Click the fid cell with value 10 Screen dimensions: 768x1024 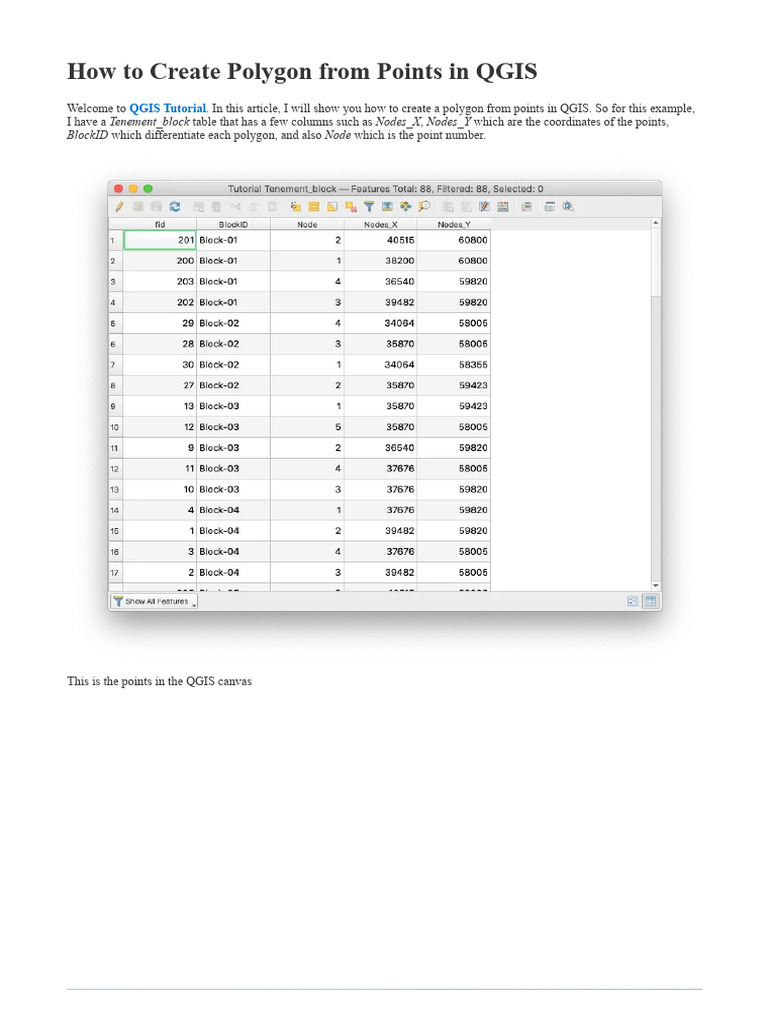click(x=160, y=489)
